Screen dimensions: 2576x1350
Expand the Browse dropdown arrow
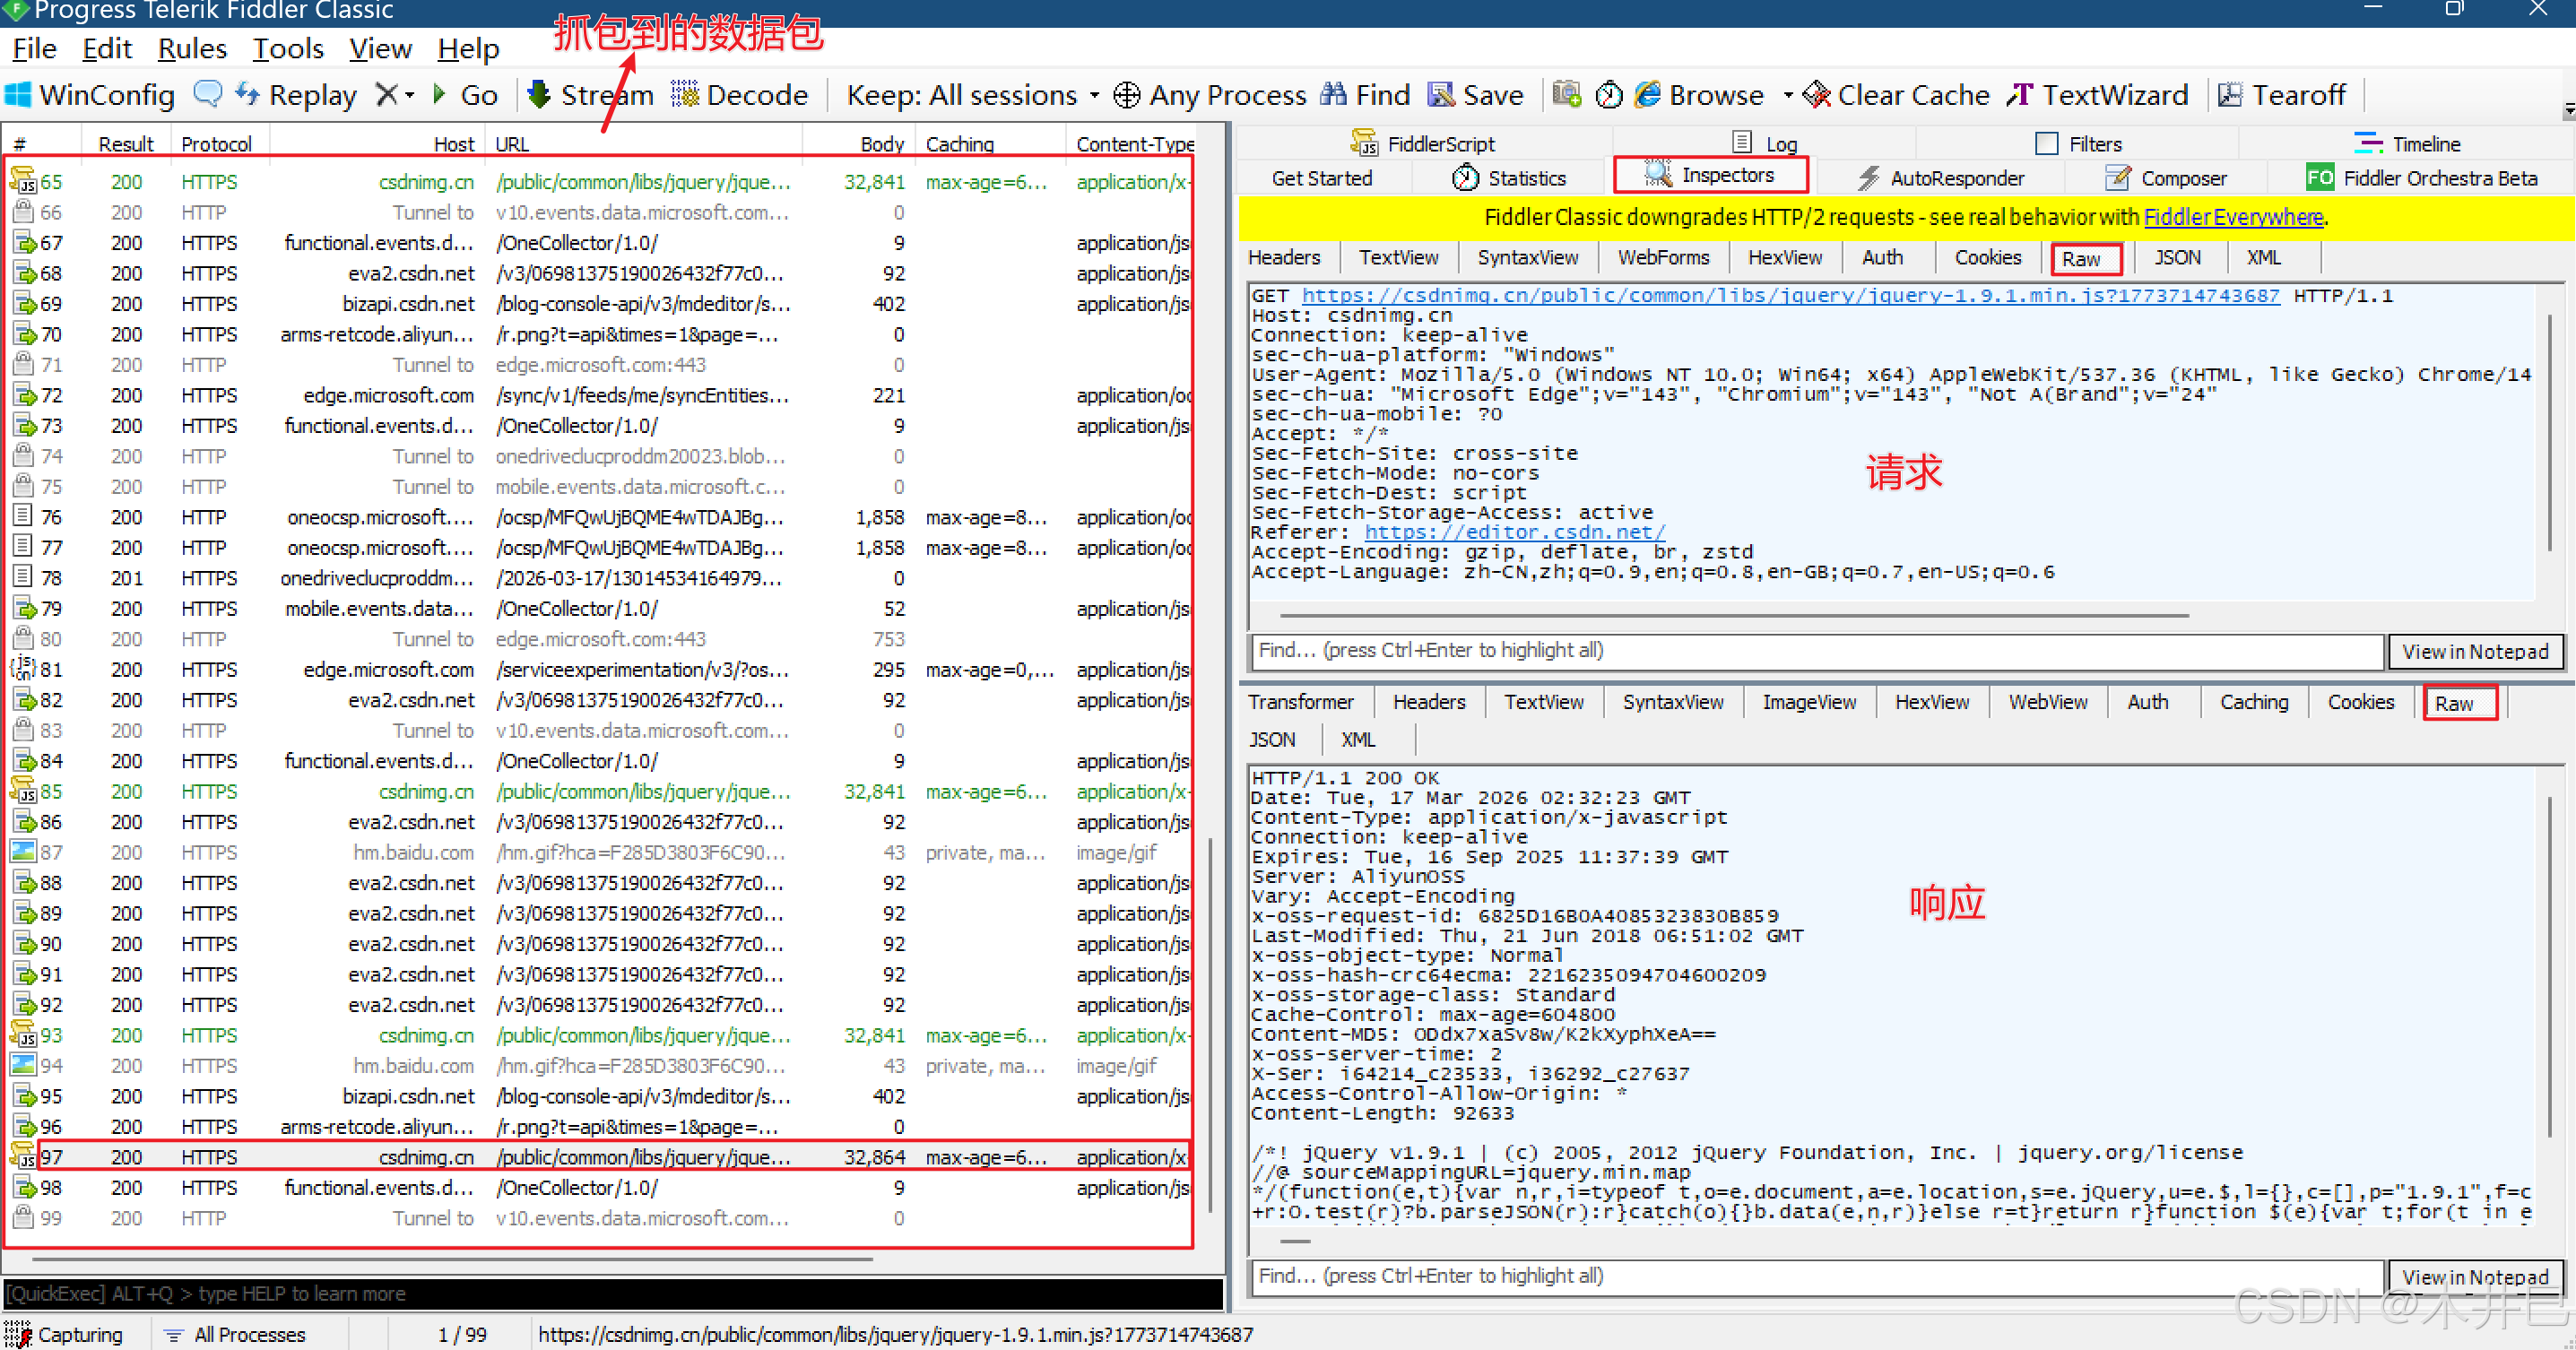(1787, 96)
